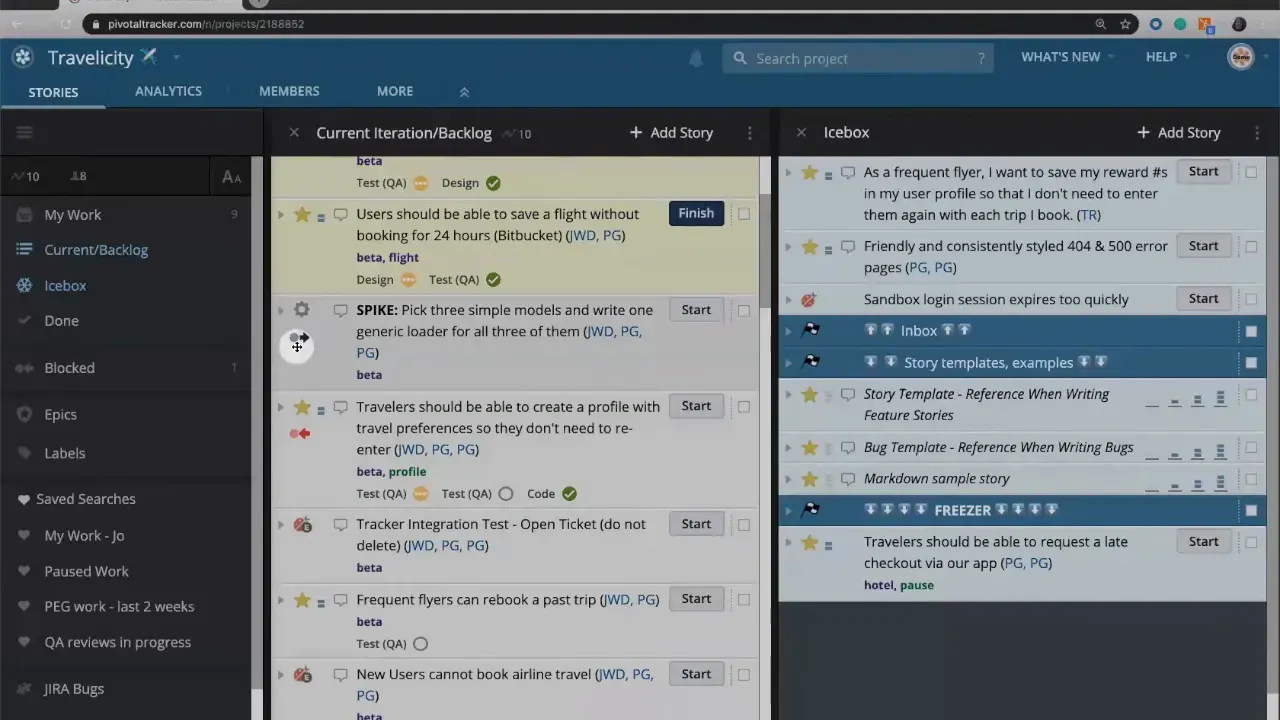The image size is (1280, 720).
Task: Check the checkbox on the Inbox row
Action: click(x=1251, y=330)
